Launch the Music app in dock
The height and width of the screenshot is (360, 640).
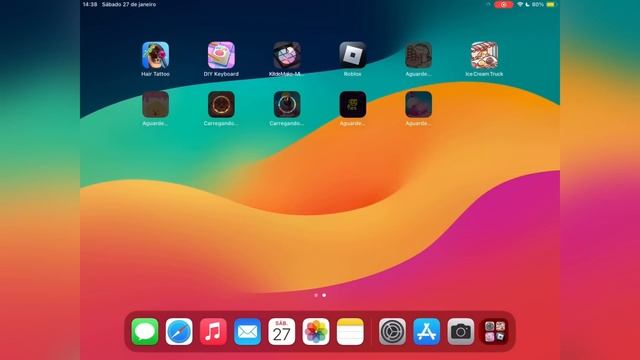213,331
